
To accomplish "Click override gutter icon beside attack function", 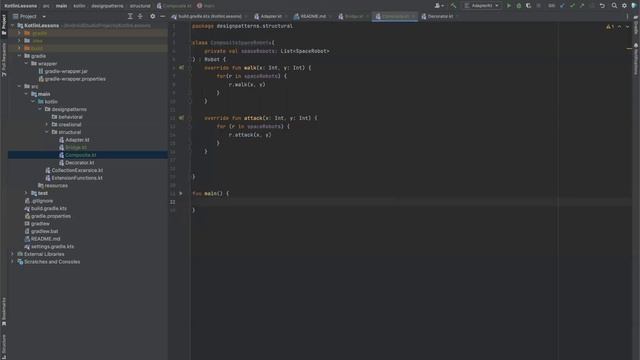I will 181,118.
